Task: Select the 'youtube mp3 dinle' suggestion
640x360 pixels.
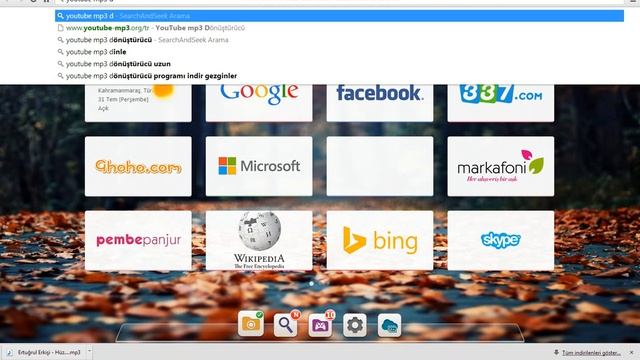Action: 340,52
